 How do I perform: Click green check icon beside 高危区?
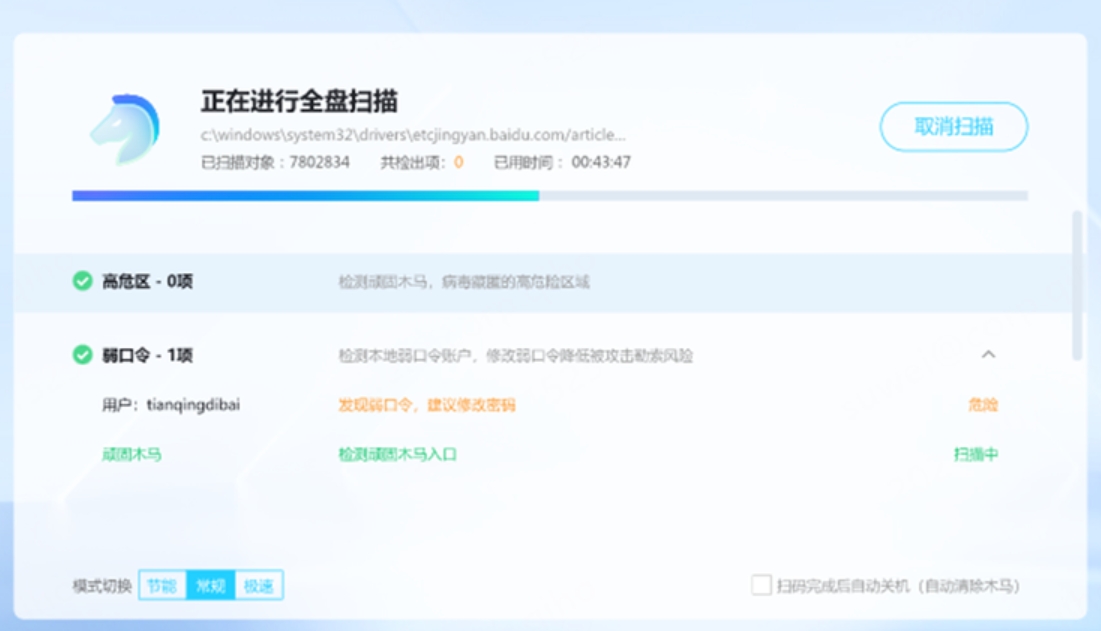[83, 282]
